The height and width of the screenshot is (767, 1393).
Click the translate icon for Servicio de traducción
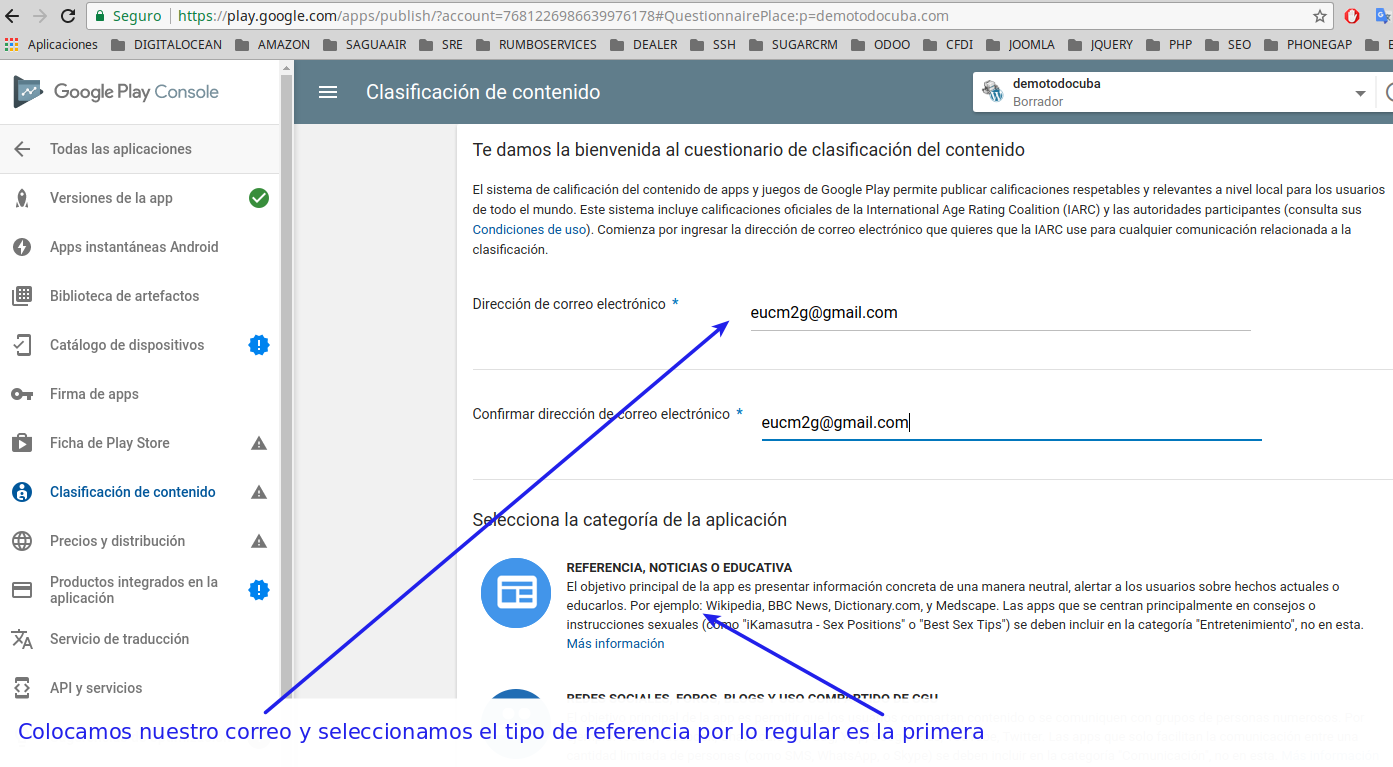tap(22, 639)
